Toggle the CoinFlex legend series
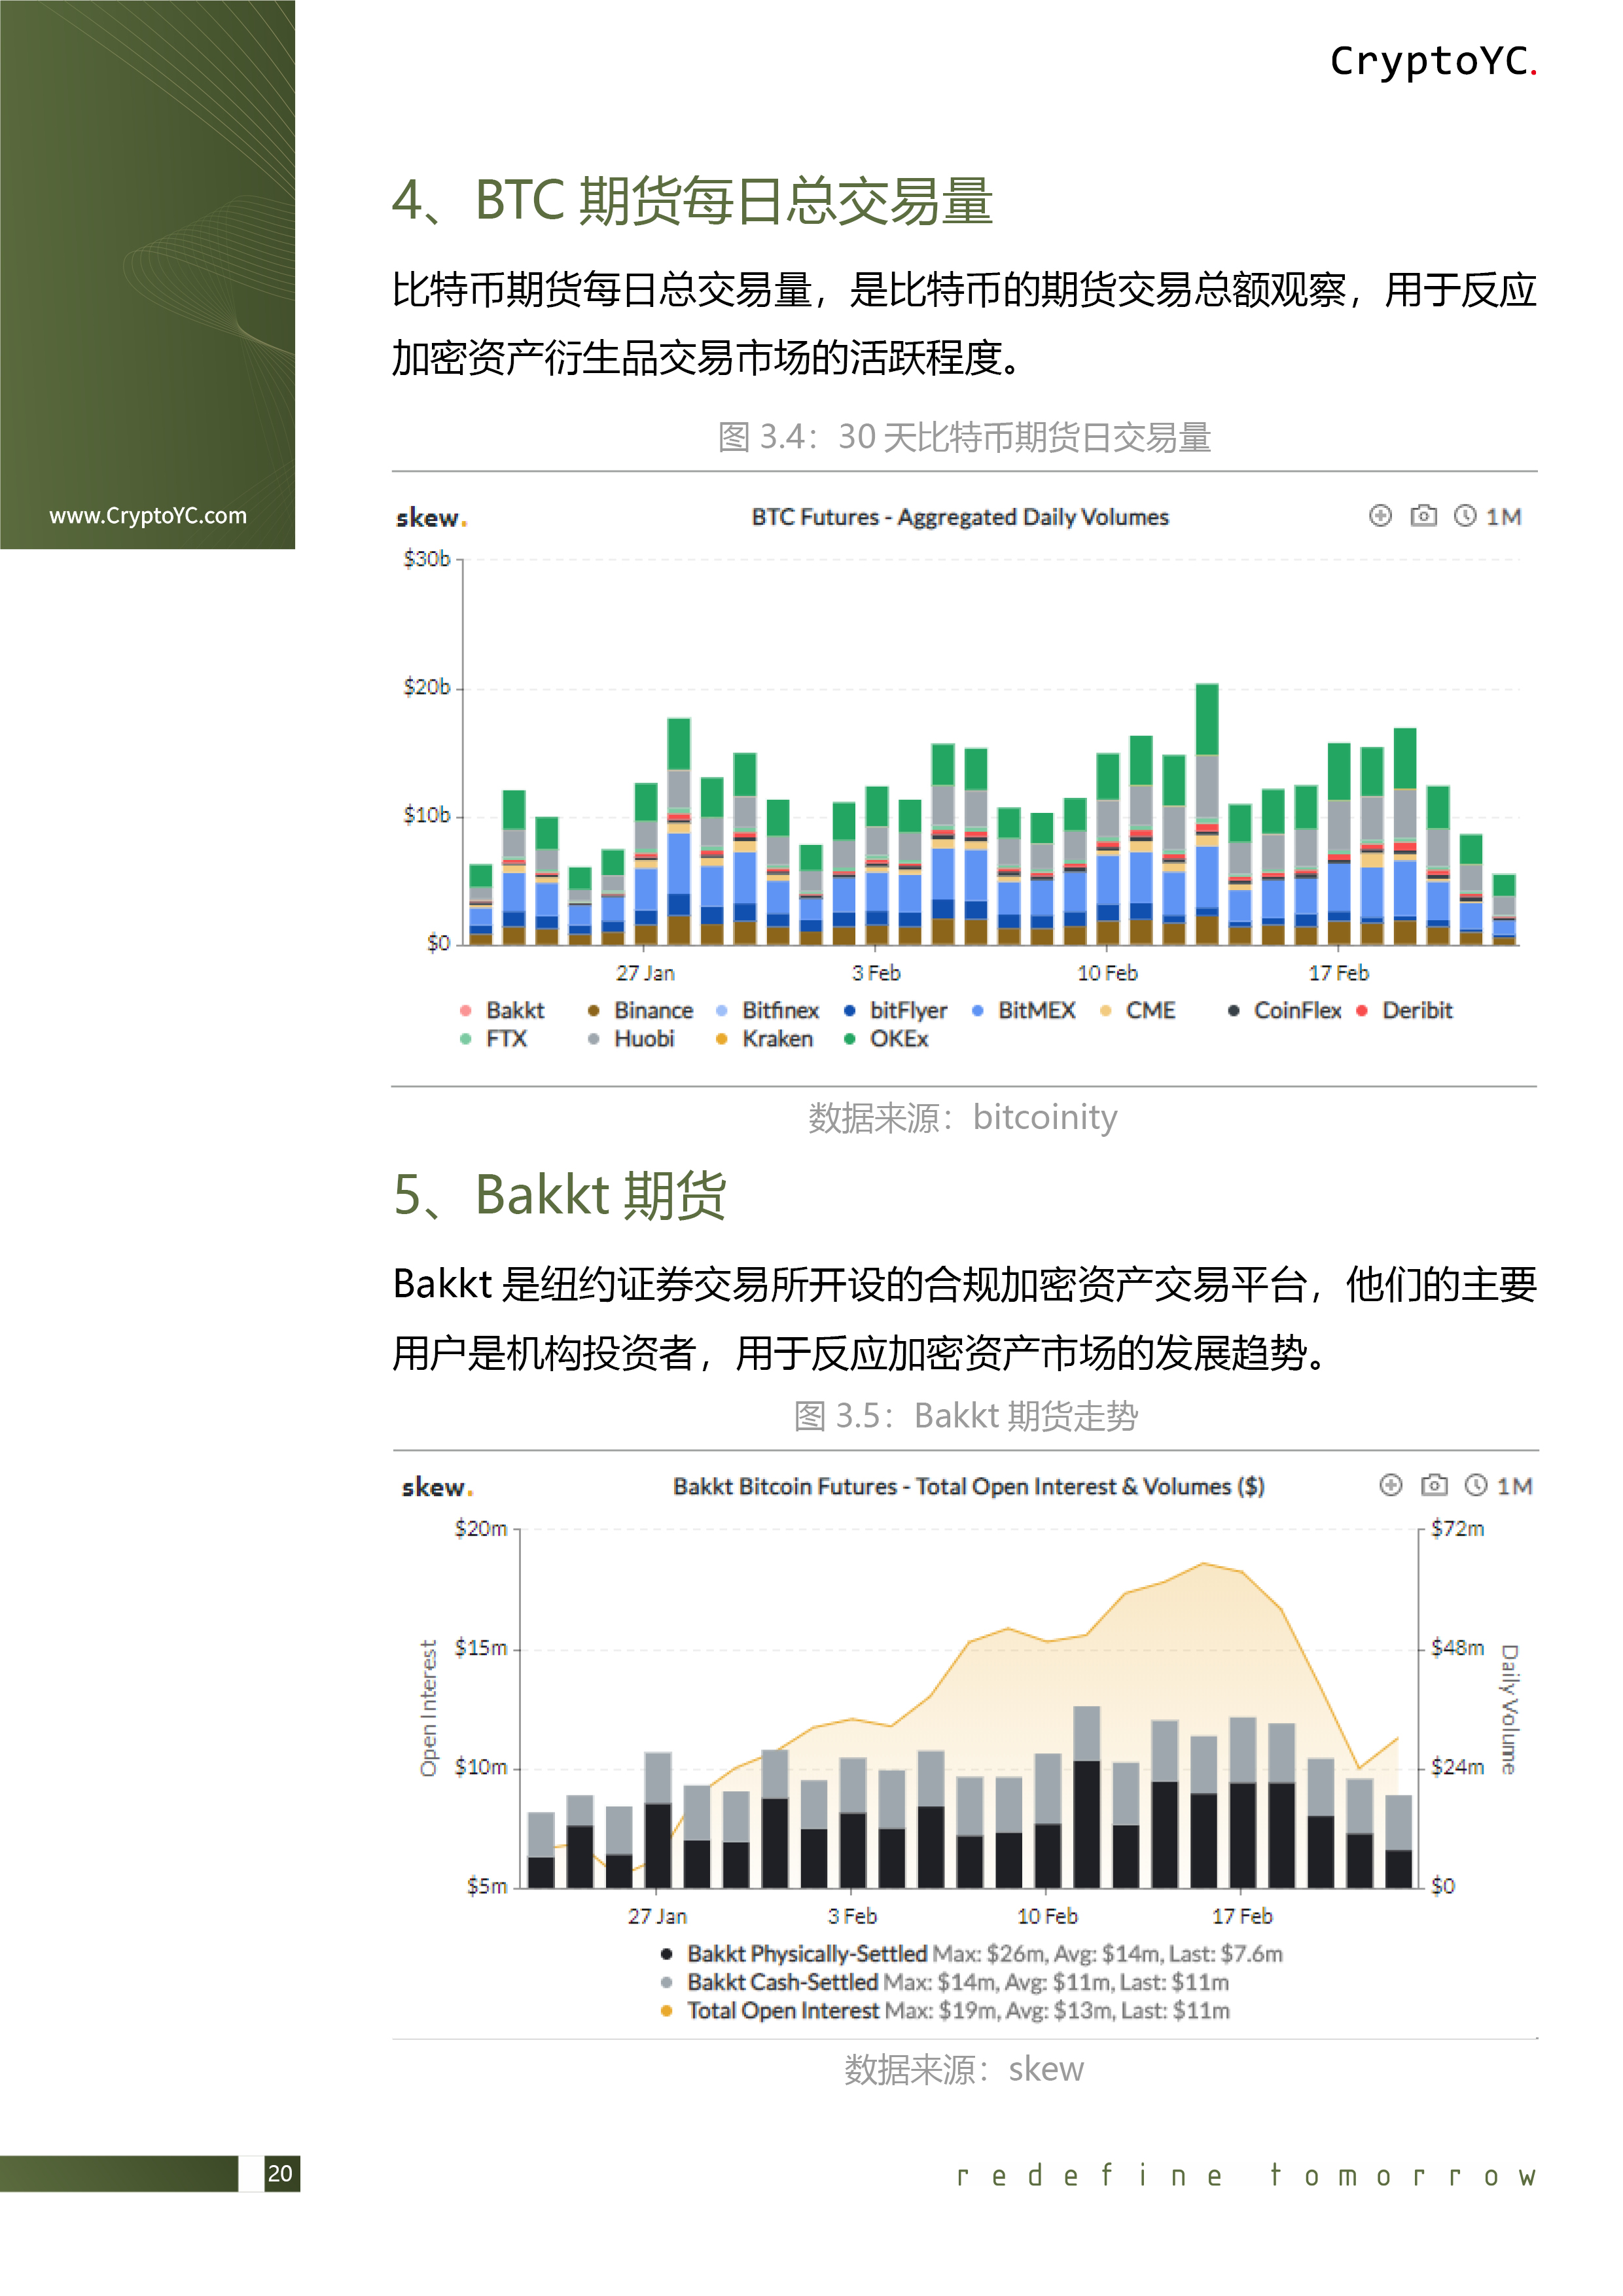The height and width of the screenshot is (2296, 1623). (1285, 1010)
